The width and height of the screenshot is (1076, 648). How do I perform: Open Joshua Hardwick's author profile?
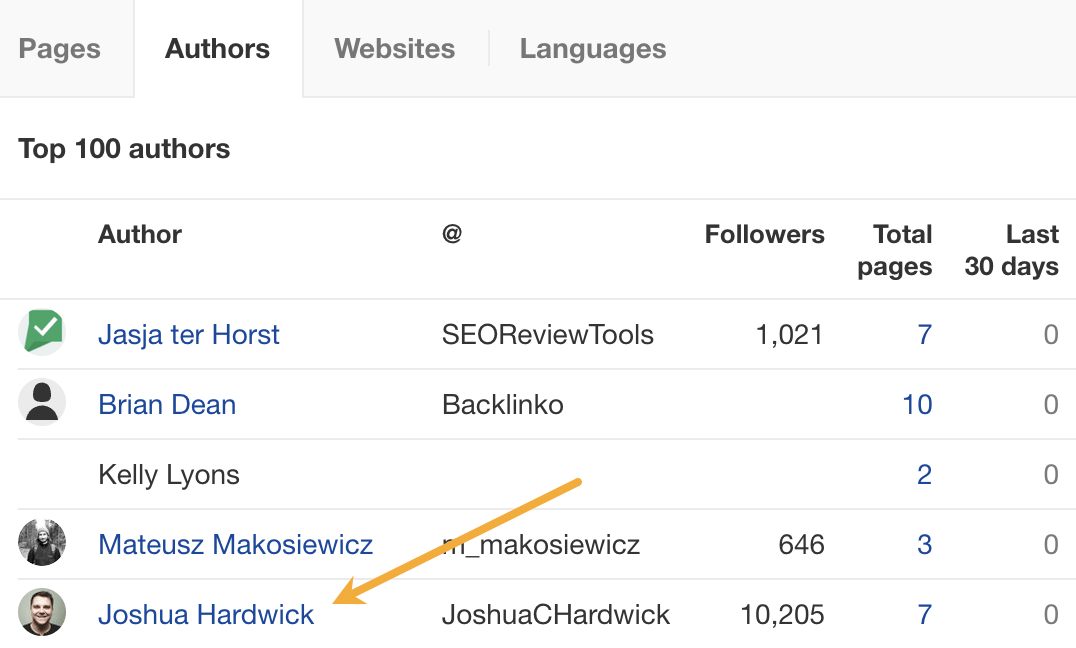(205, 614)
